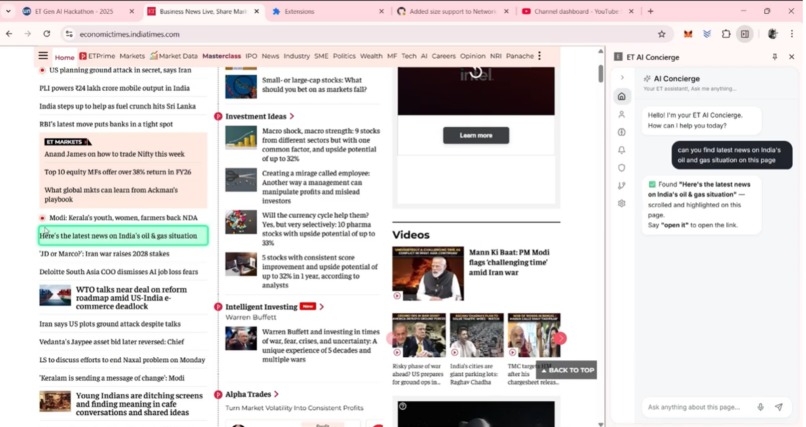Open 'Young Indians are ditching screens' article
The image size is (806, 427).
click(x=139, y=404)
